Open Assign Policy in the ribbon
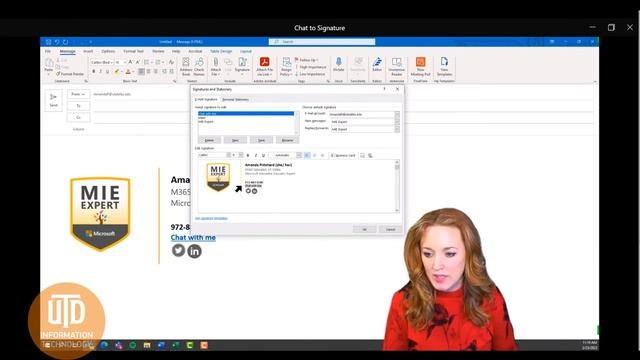Image resolution: width=640 pixels, height=360 pixels. tap(286, 67)
